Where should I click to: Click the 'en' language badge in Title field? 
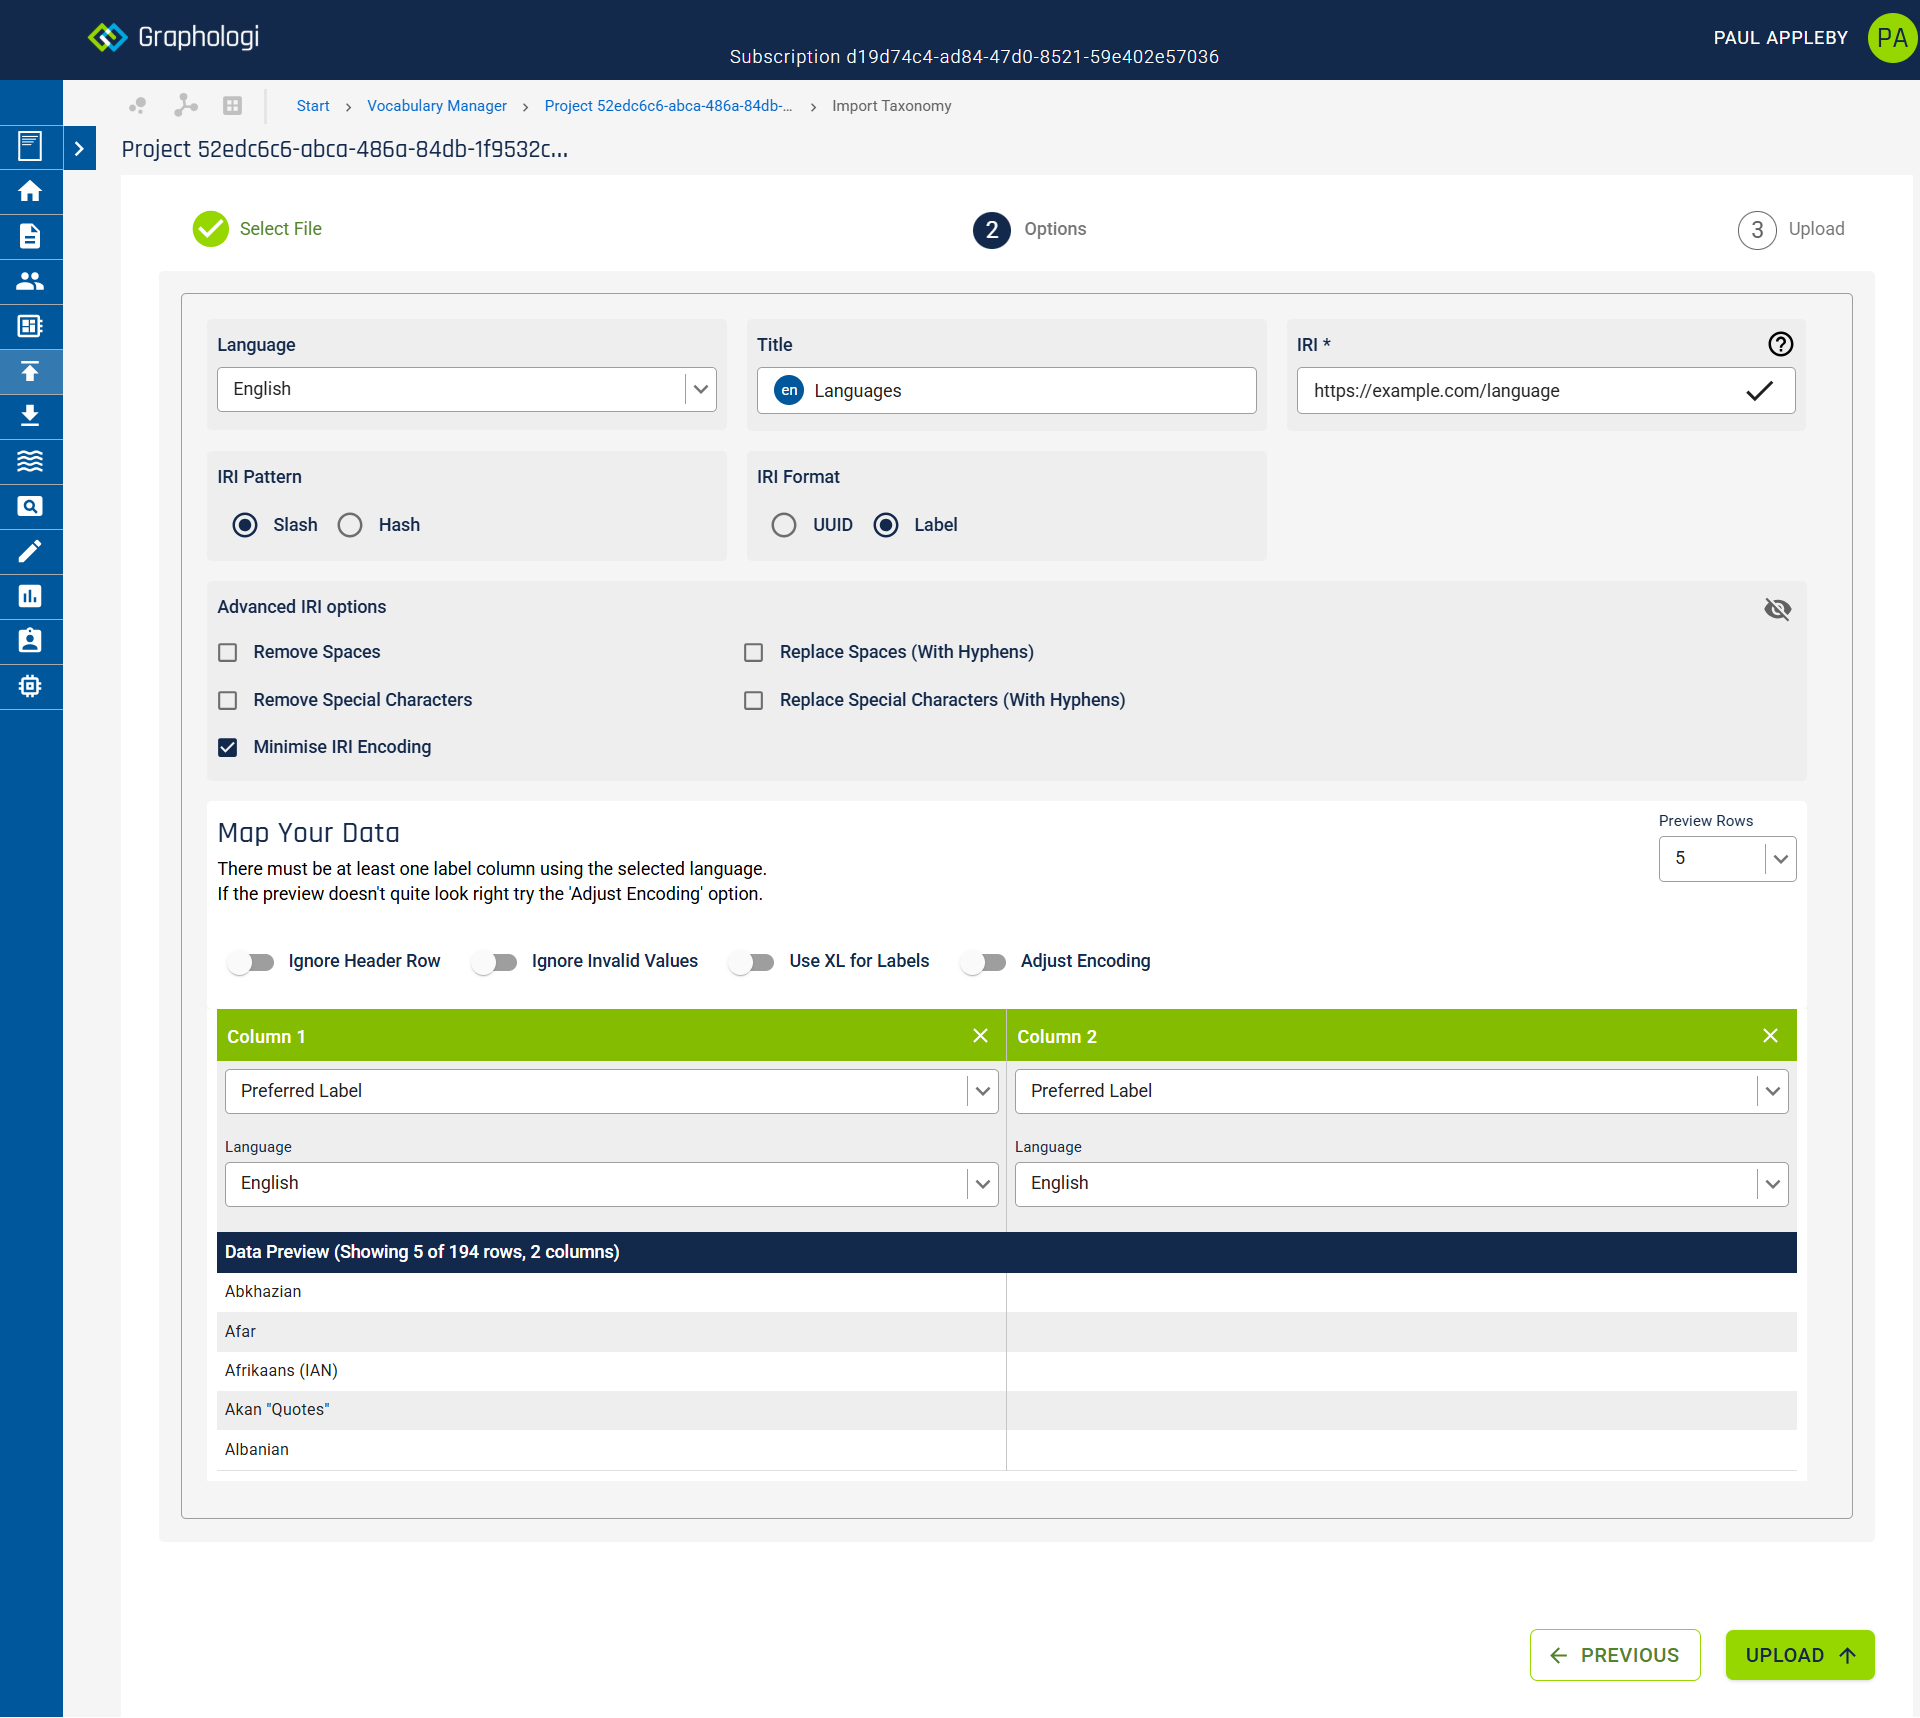click(789, 391)
